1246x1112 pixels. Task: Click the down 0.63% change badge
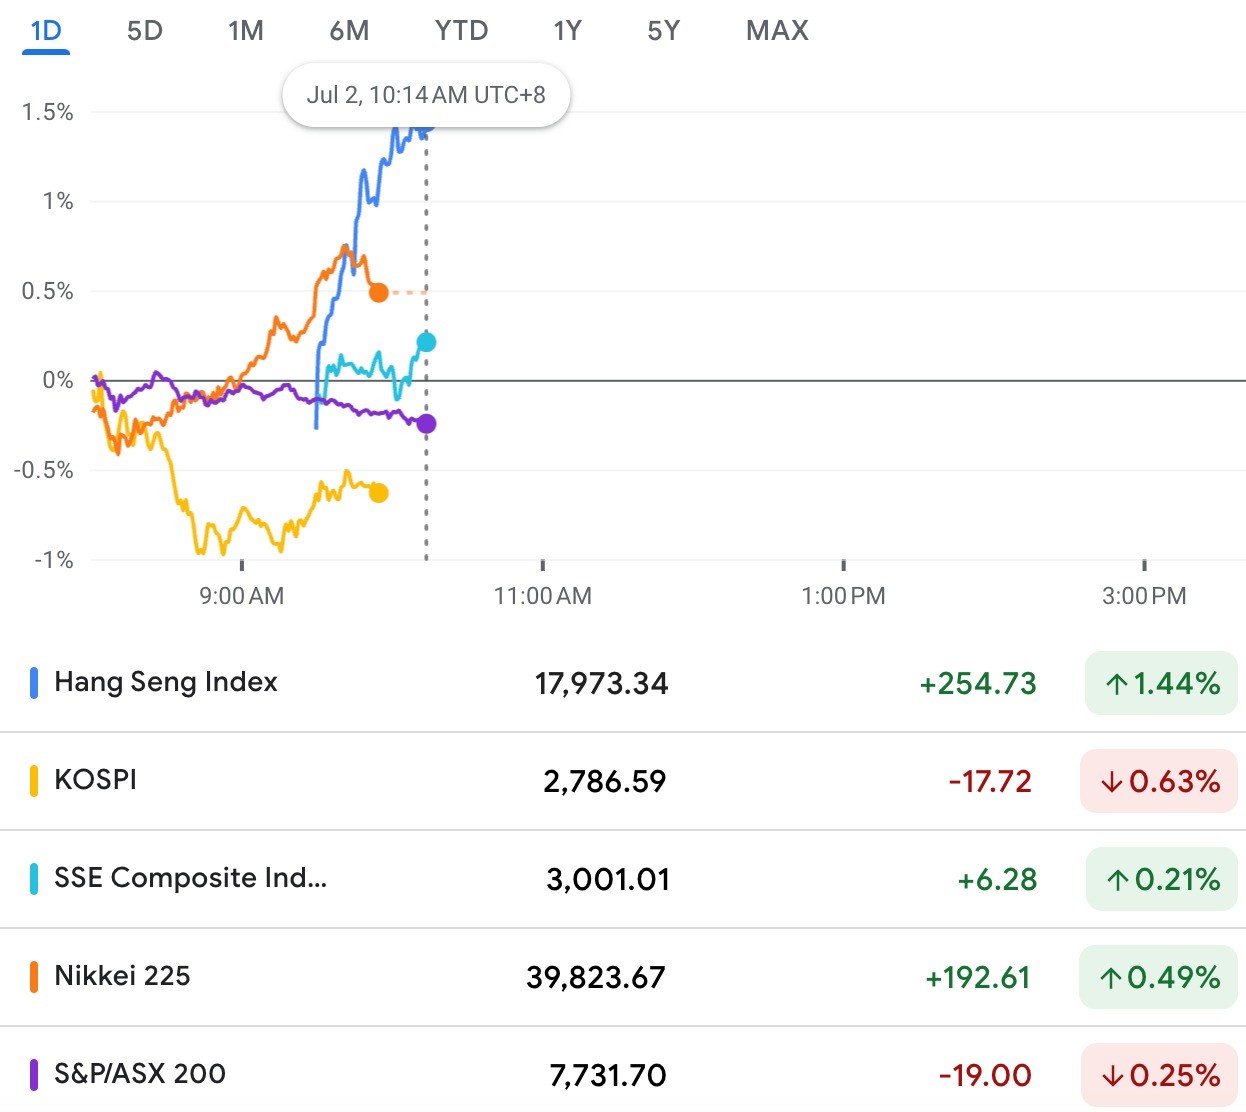(1159, 781)
